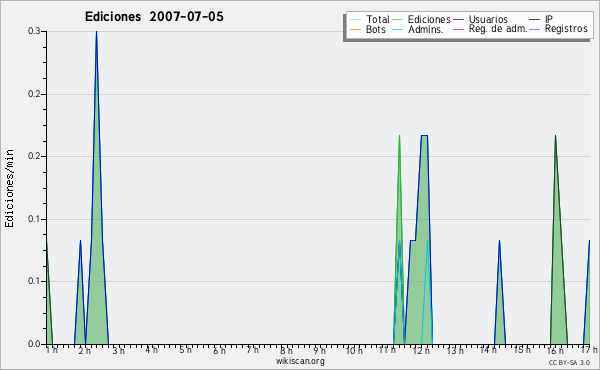Click the '2 h' x-axis tick label

[84, 351]
